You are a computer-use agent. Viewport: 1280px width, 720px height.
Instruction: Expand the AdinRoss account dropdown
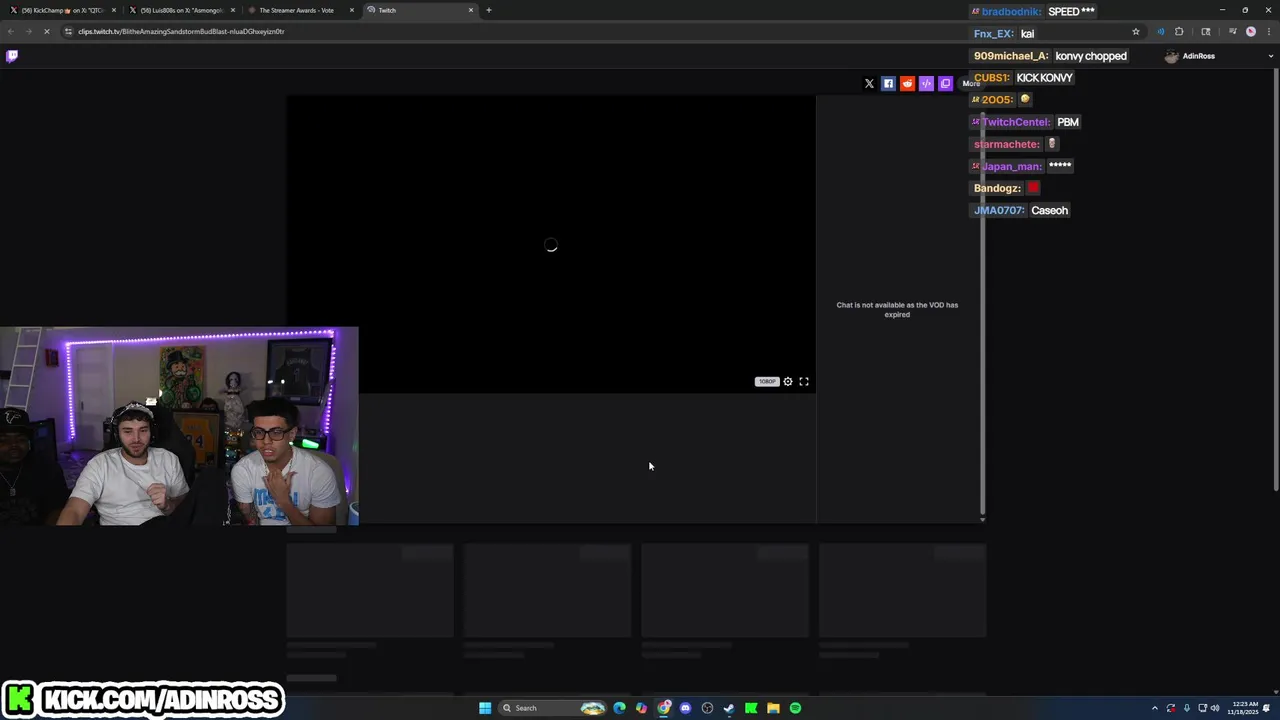pyautogui.click(x=1271, y=56)
